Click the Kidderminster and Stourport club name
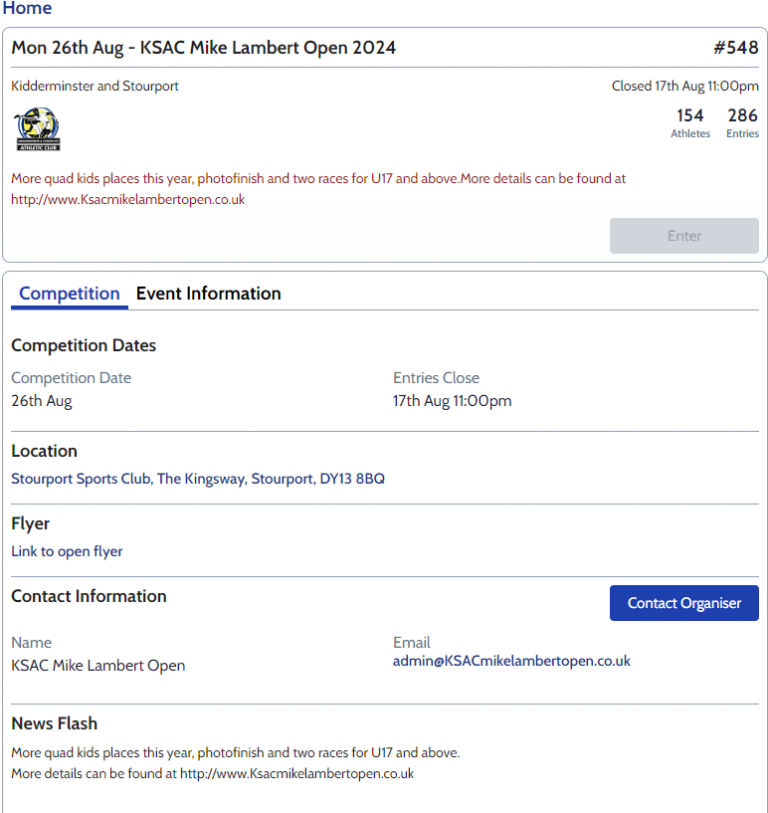The image size is (768, 813). [x=95, y=86]
